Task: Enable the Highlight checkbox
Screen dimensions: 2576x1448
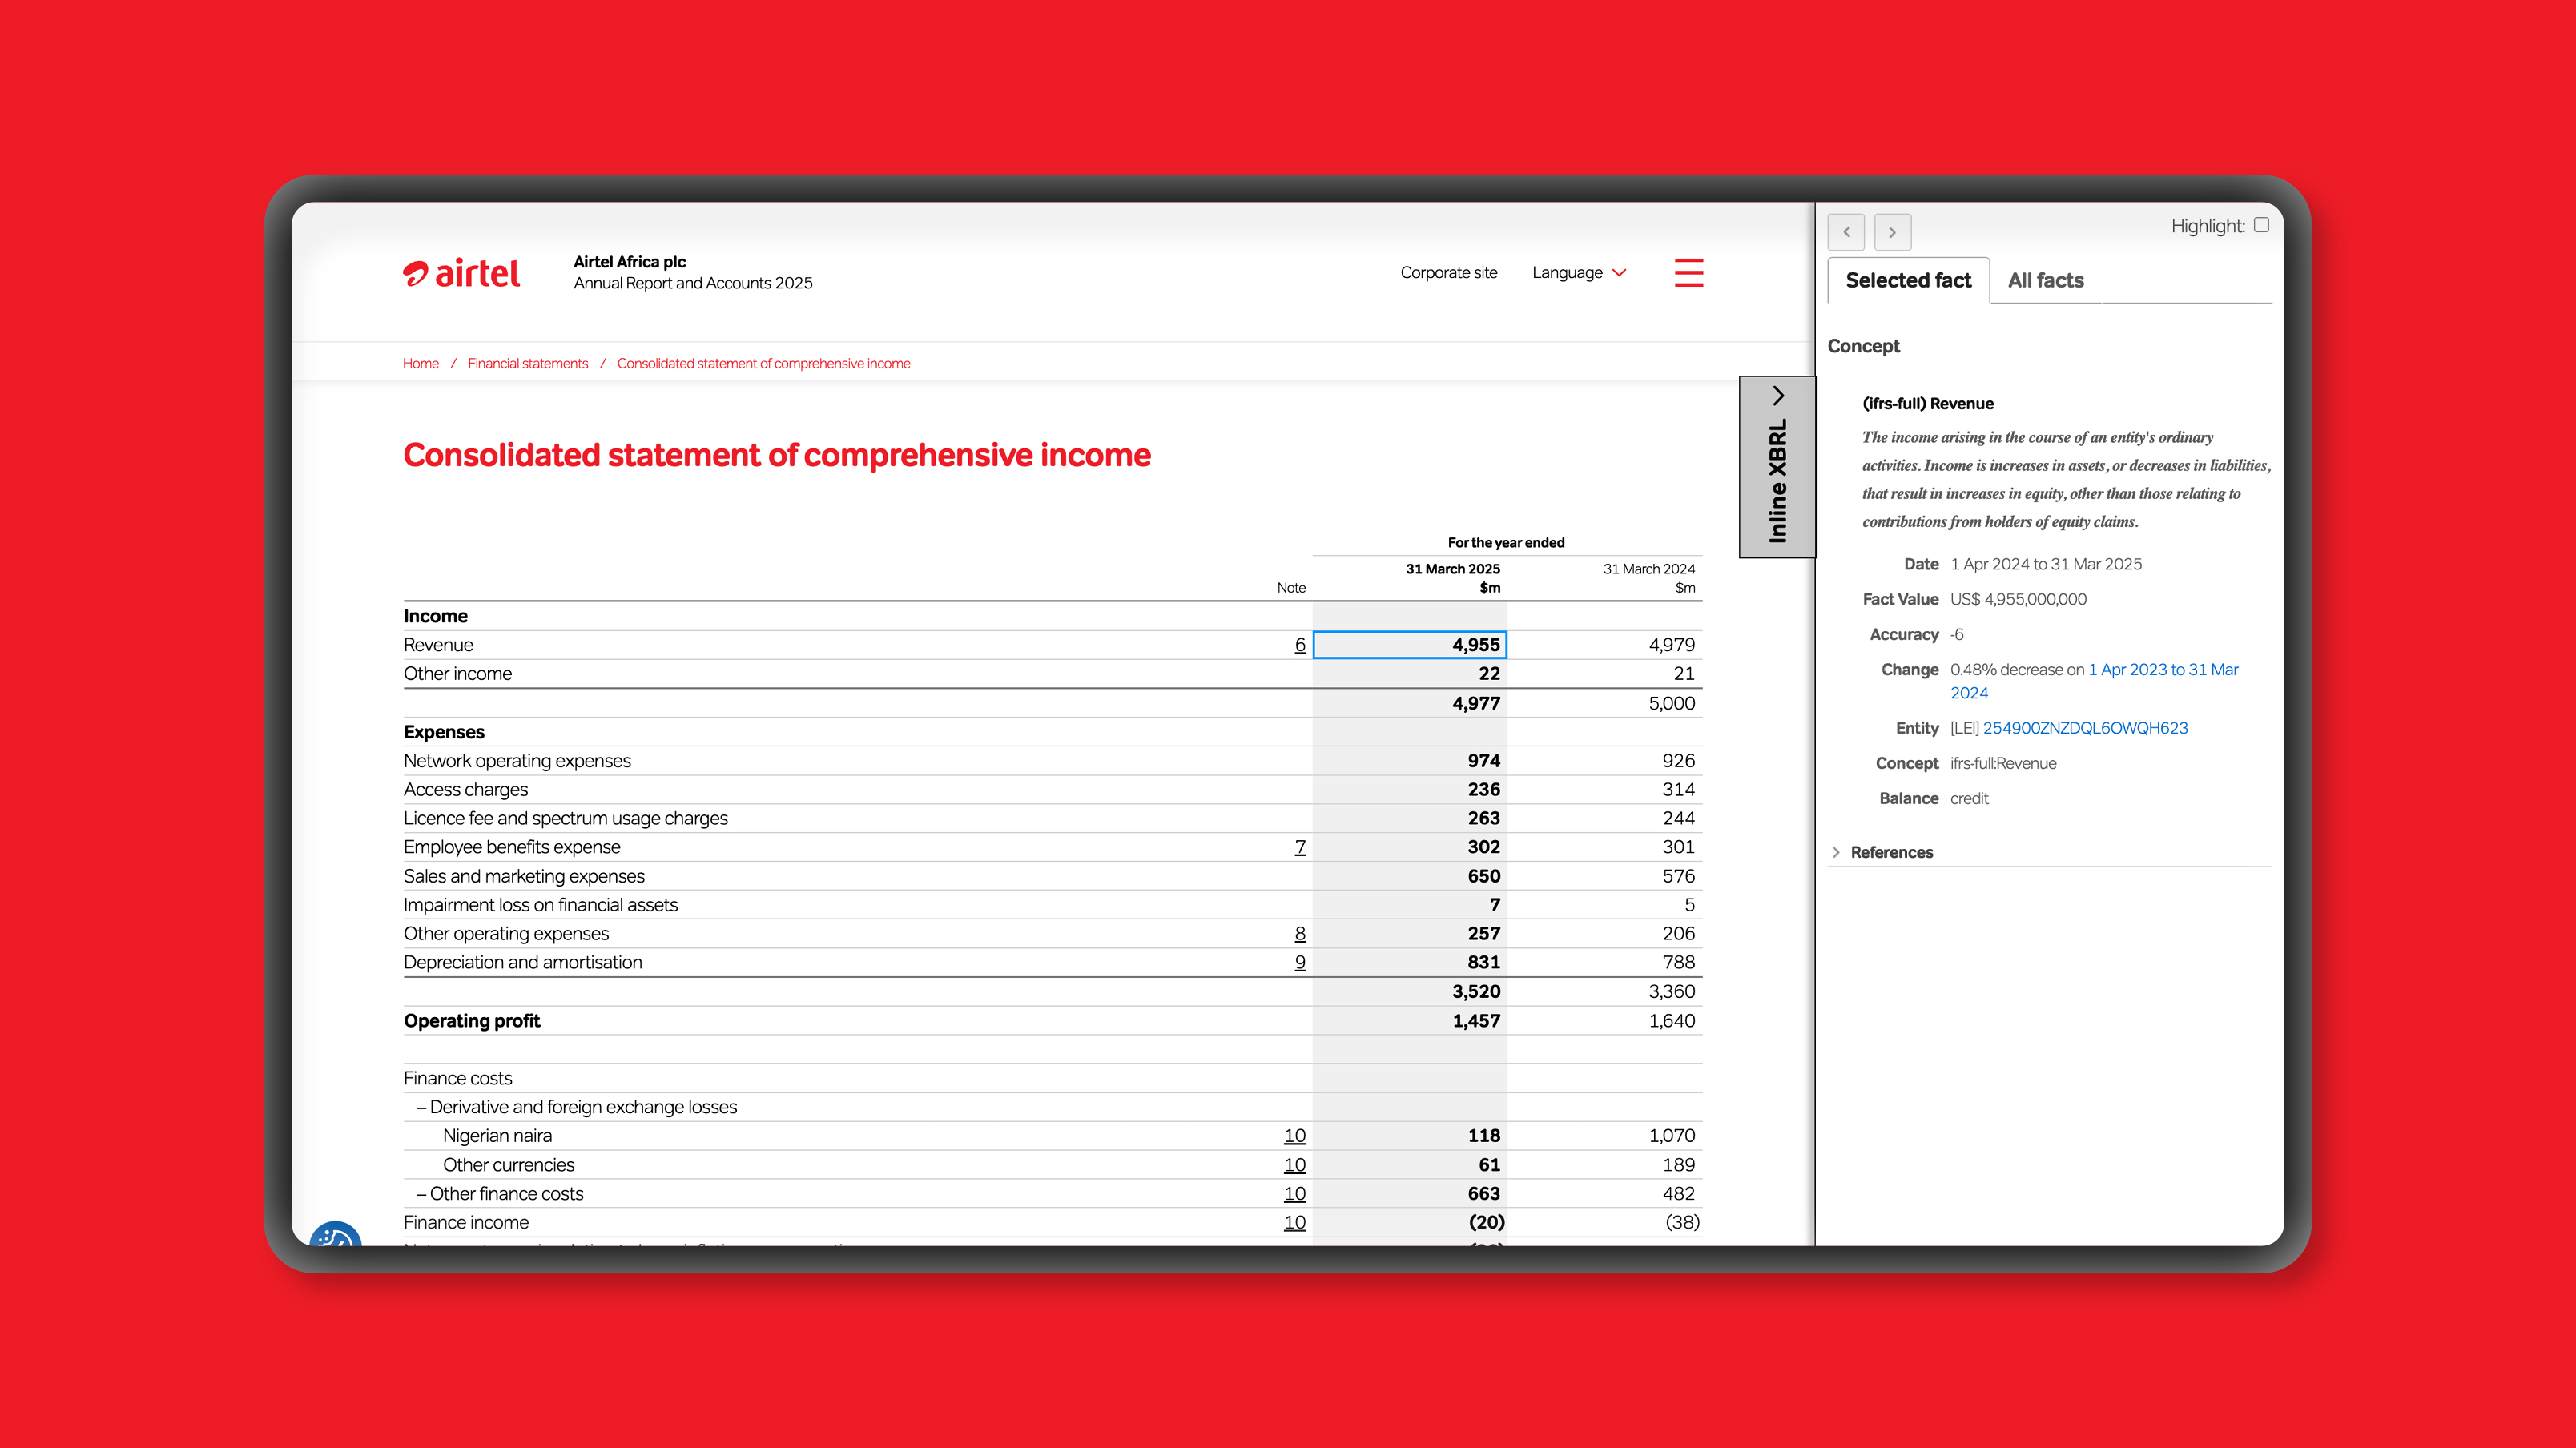Action: tap(2261, 225)
